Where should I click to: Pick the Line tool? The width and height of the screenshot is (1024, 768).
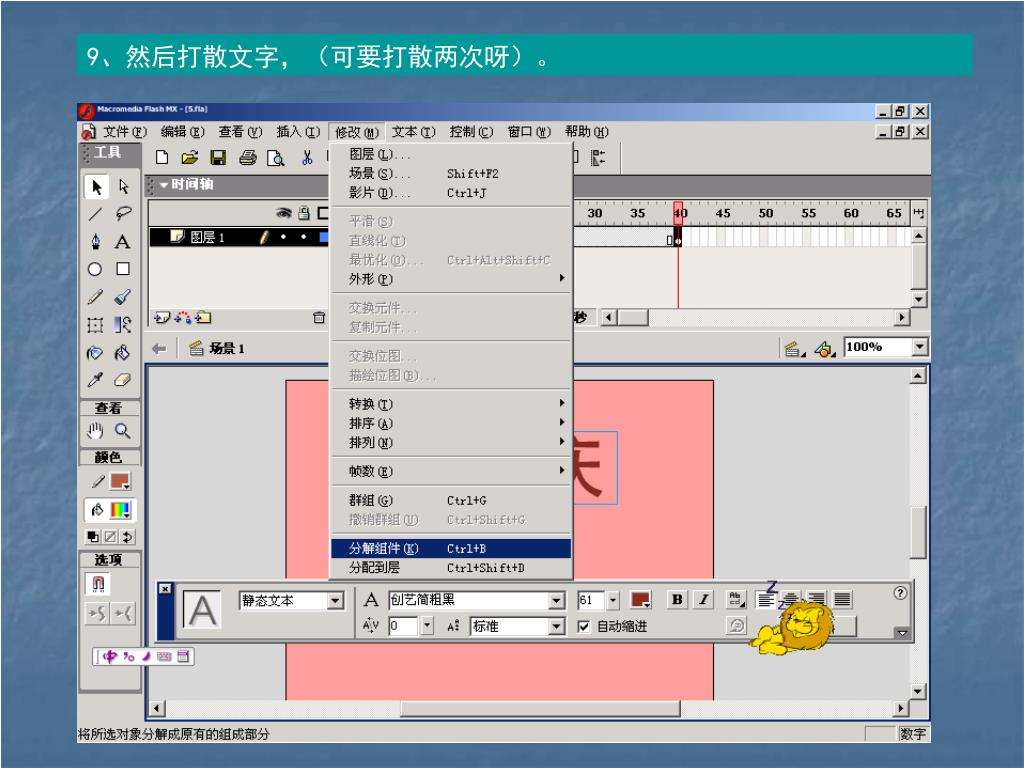(95, 214)
